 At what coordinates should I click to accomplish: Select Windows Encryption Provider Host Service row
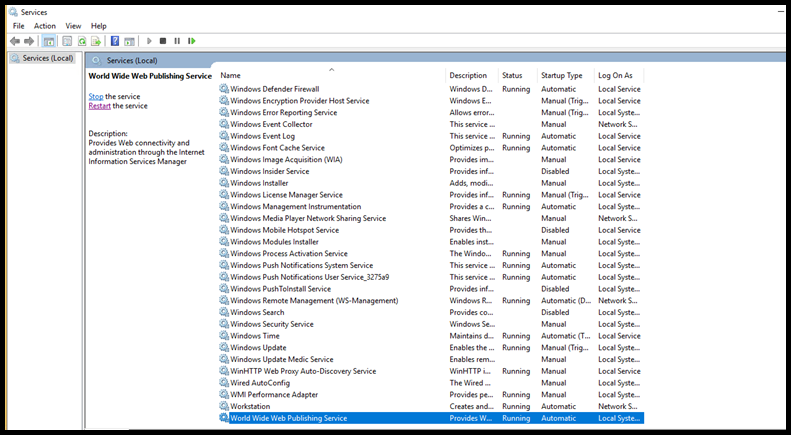pos(431,101)
